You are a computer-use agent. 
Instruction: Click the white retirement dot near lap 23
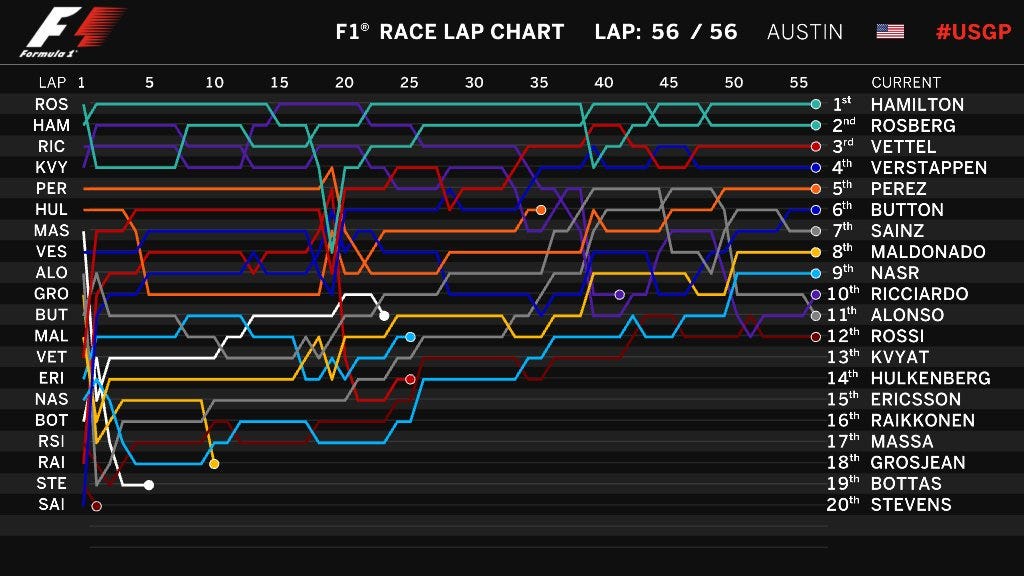point(385,315)
